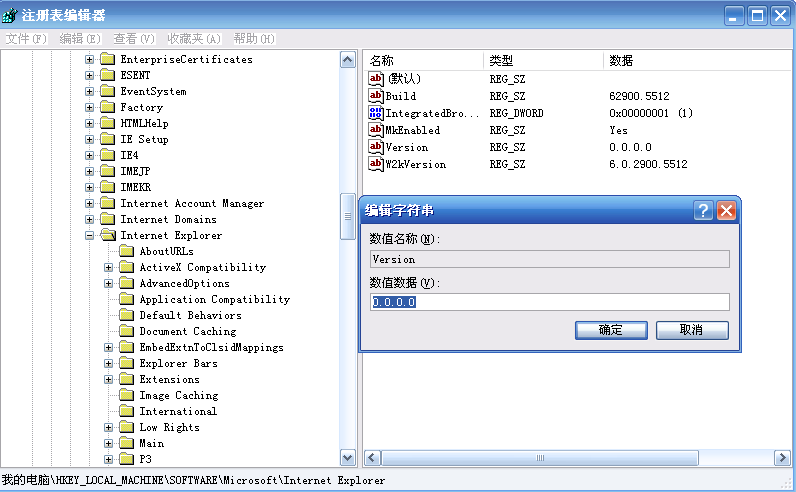
Task: Click the 6.0.2900.5512 data value
Action: (x=648, y=164)
